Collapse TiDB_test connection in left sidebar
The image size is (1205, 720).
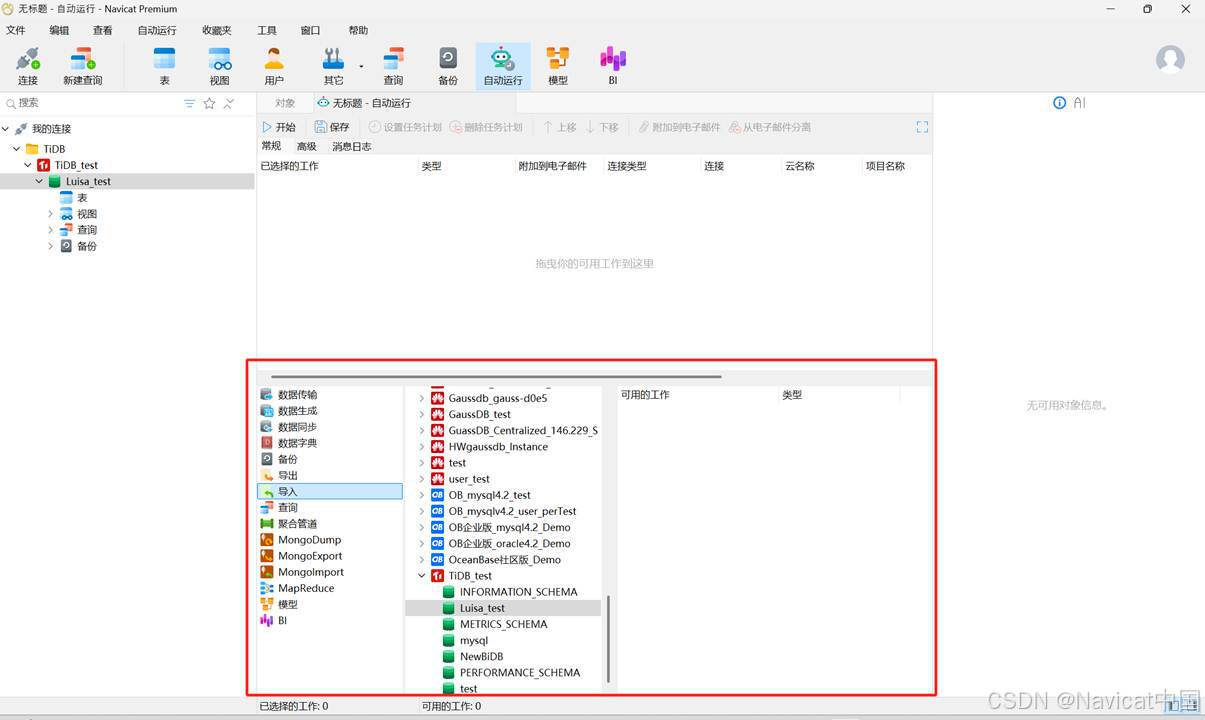tap(28, 165)
